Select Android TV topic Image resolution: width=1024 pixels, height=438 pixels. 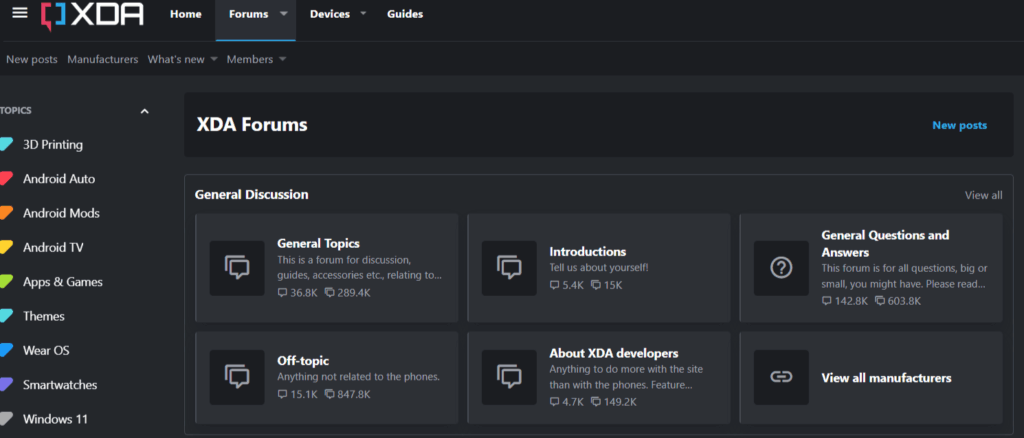[53, 247]
